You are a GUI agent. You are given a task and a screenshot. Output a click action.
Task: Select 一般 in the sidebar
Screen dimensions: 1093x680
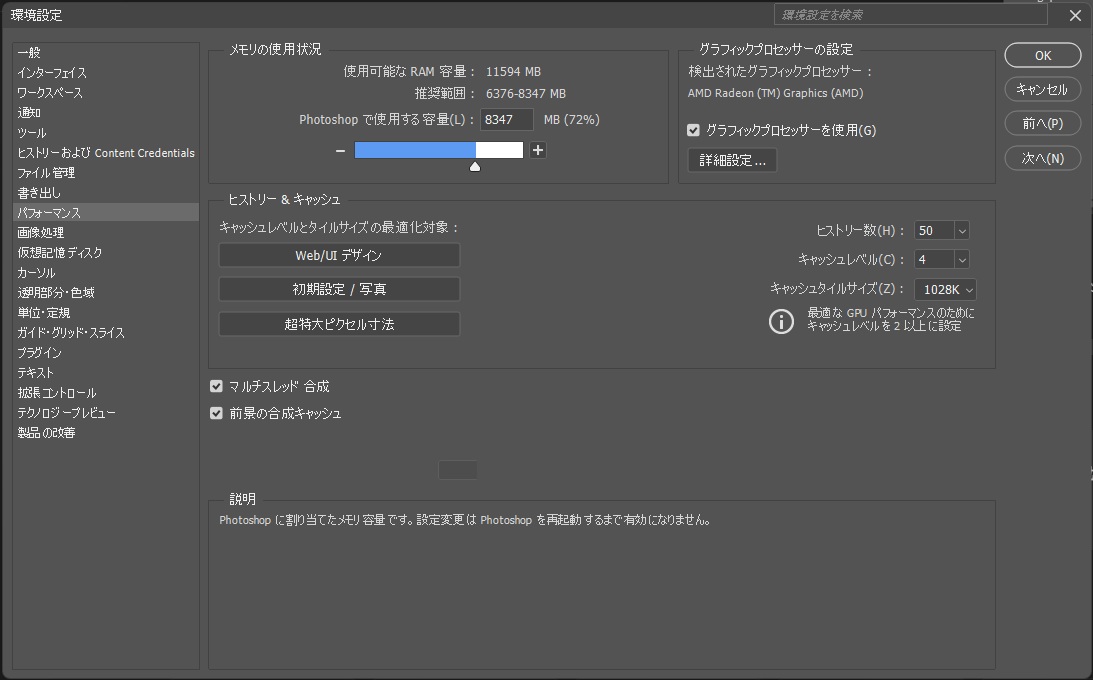pyautogui.click(x=106, y=53)
